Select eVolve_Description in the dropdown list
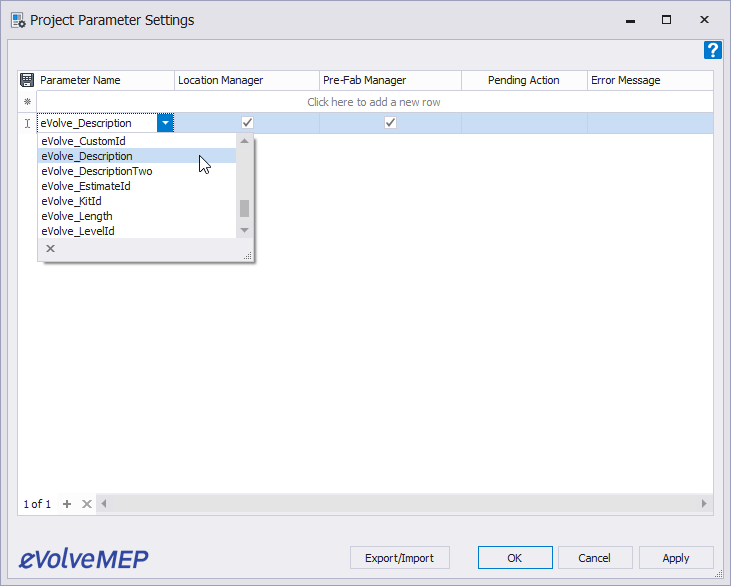Viewport: 731px width, 586px height. 137,156
